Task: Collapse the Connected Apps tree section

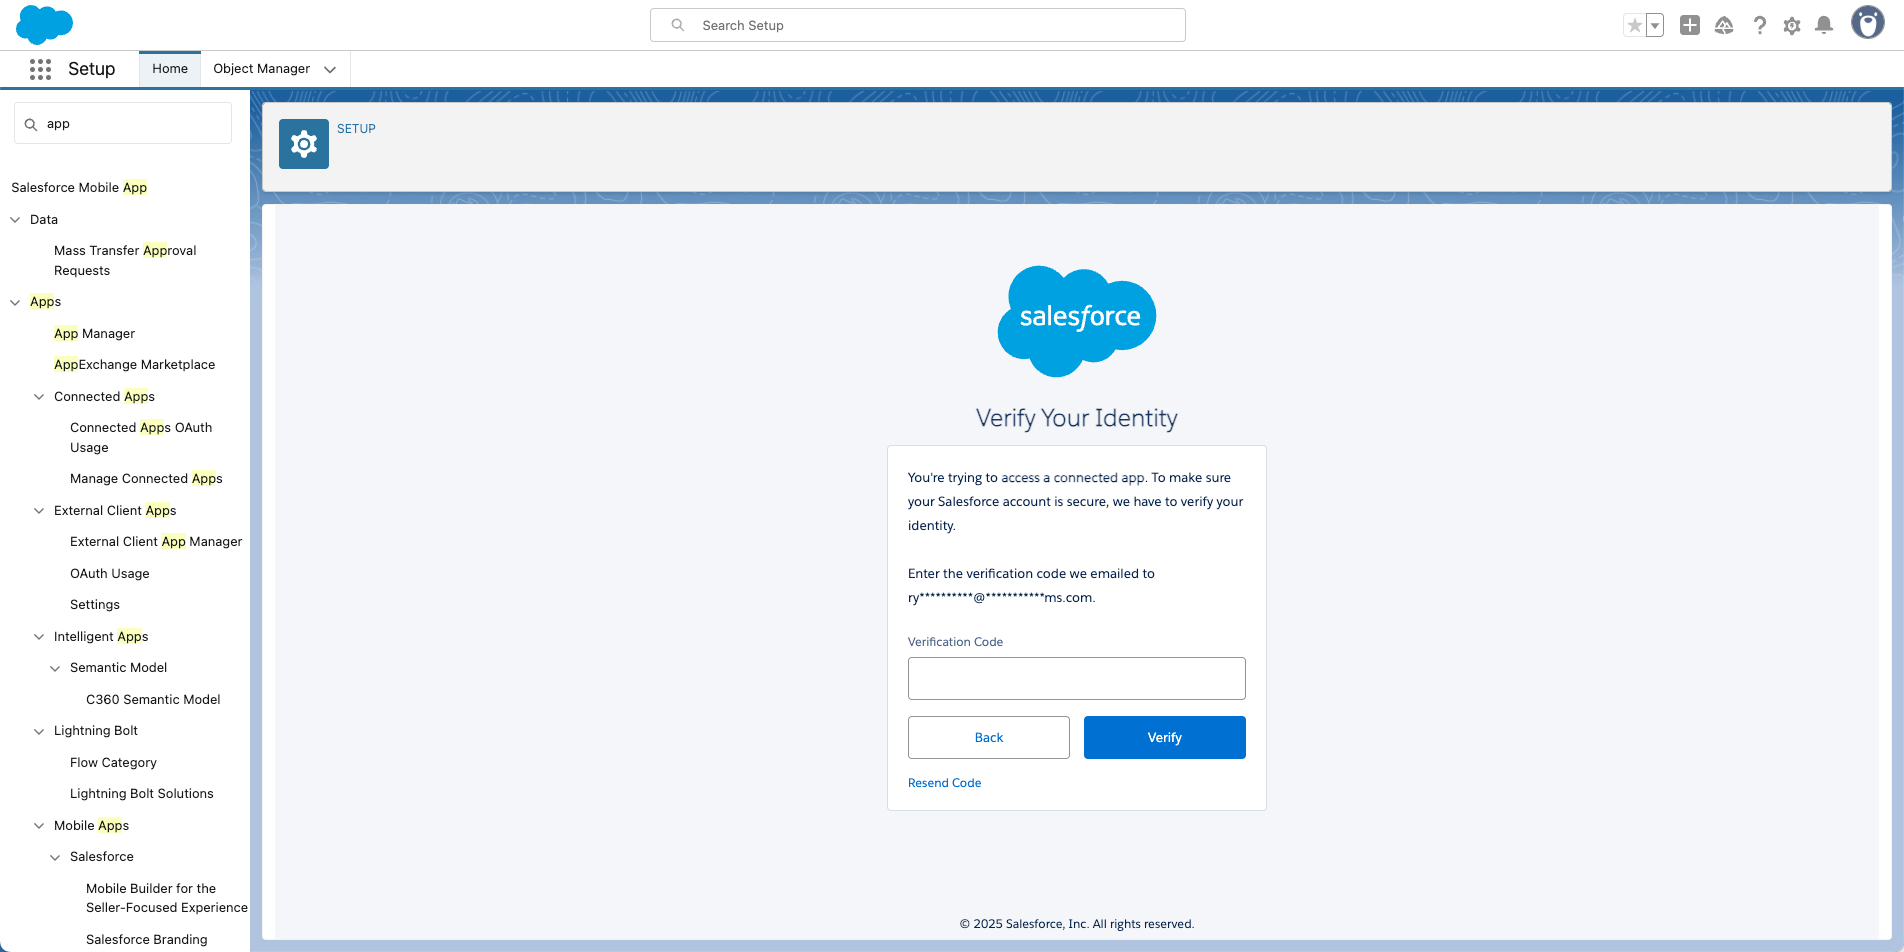Action: [x=39, y=397]
